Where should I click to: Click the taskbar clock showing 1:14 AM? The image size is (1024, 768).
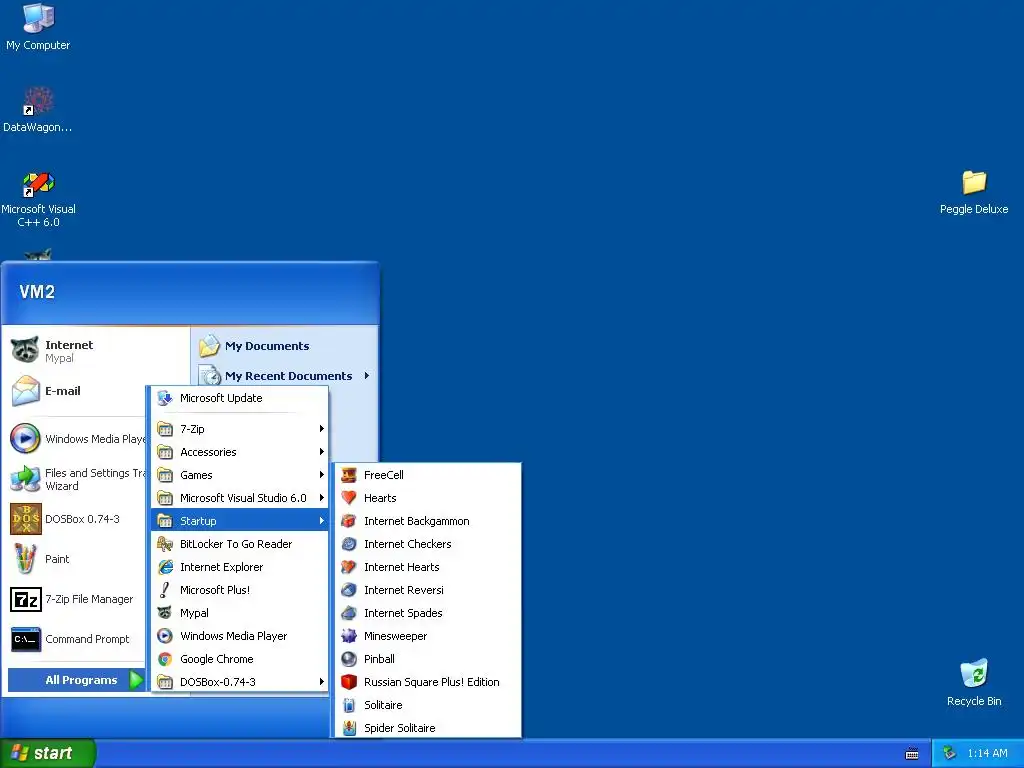[987, 753]
